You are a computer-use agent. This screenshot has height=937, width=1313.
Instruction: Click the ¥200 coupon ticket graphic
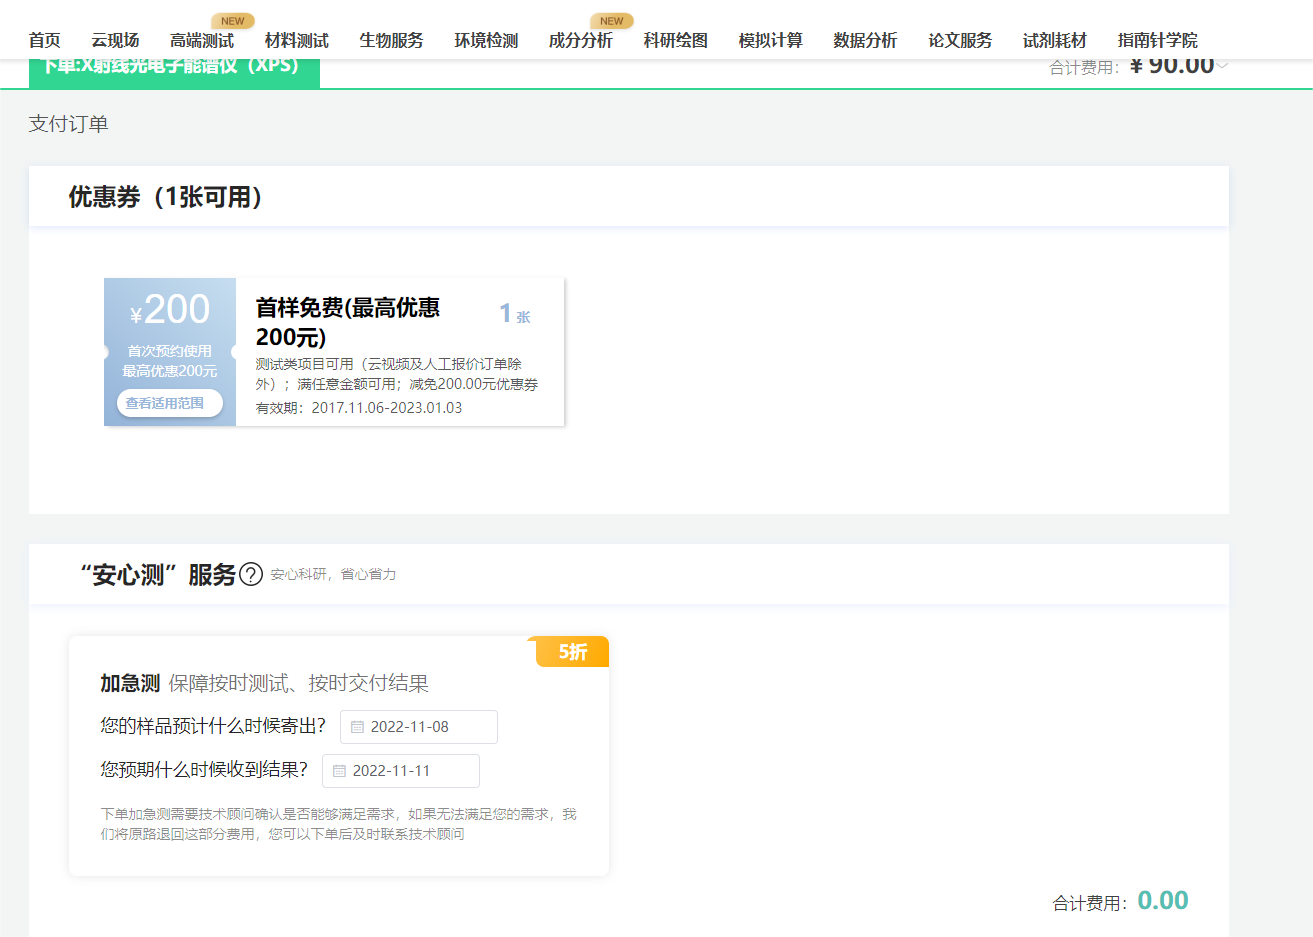tap(169, 310)
